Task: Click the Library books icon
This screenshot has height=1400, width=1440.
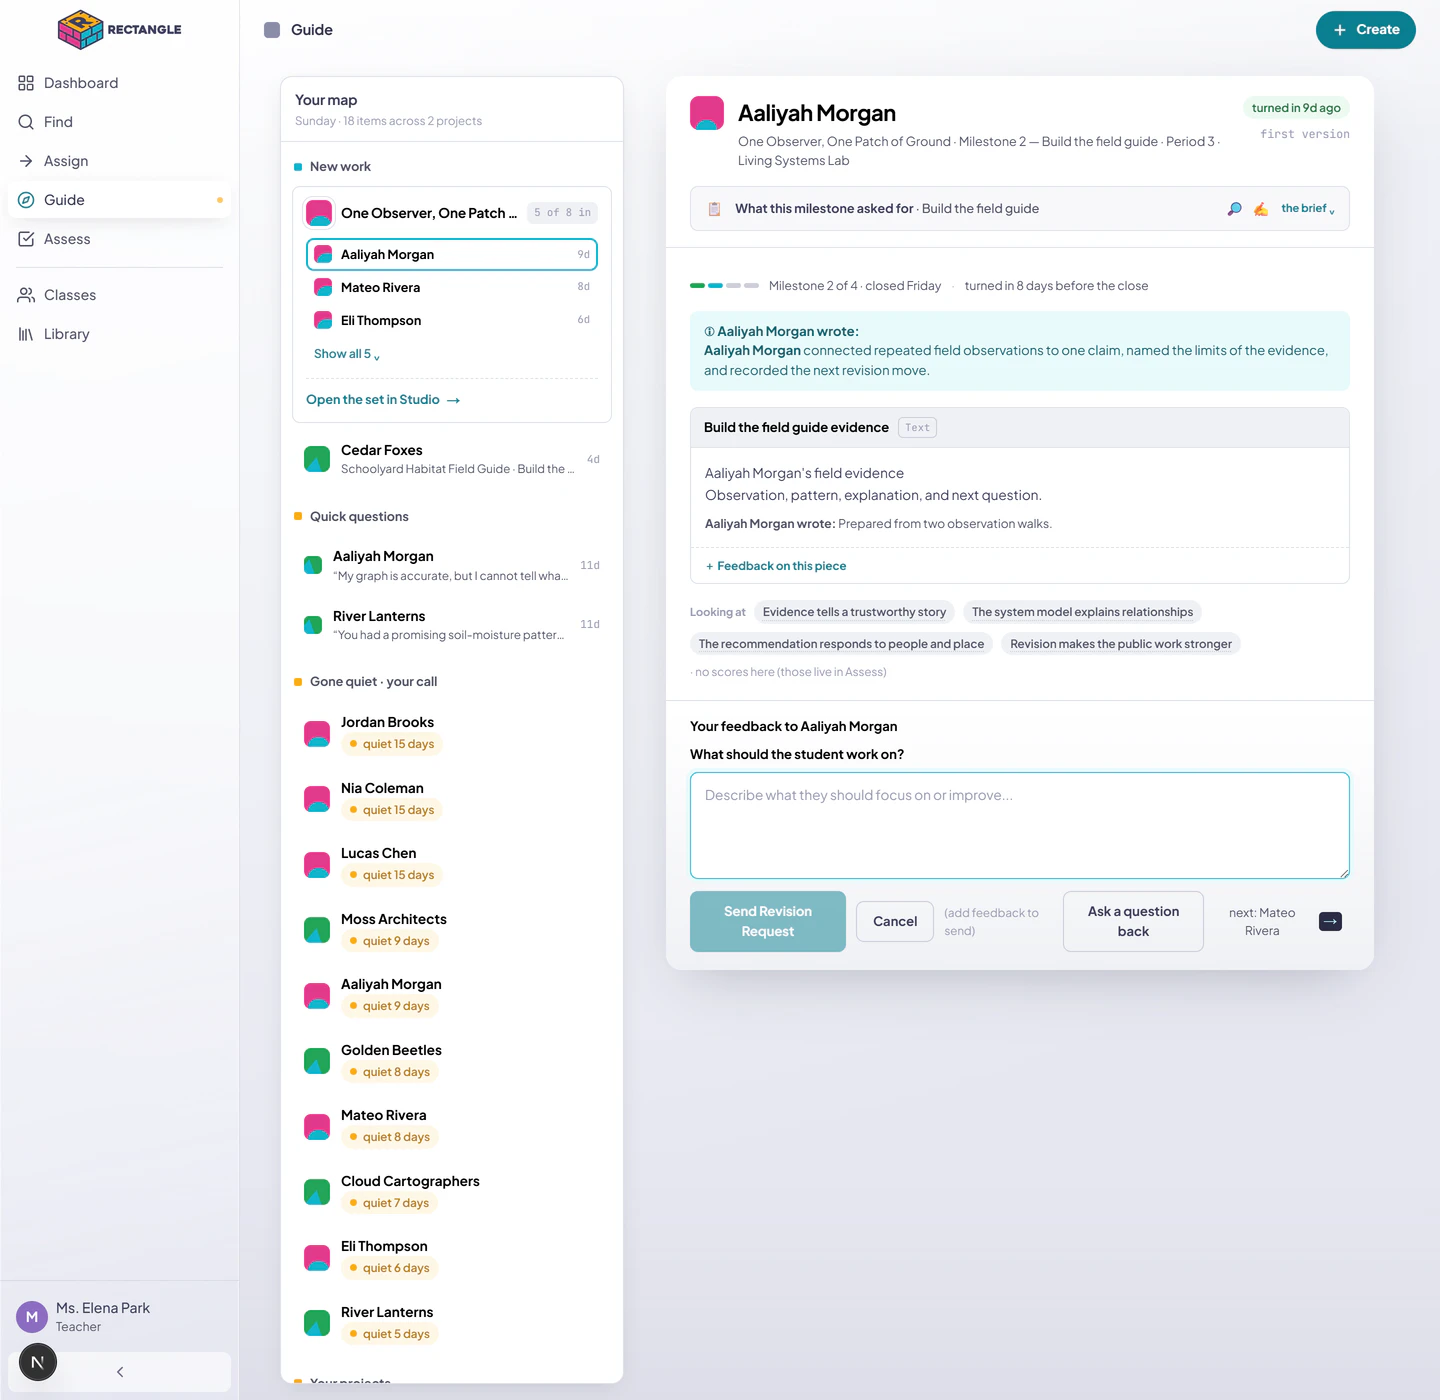Action: pyautogui.click(x=26, y=334)
